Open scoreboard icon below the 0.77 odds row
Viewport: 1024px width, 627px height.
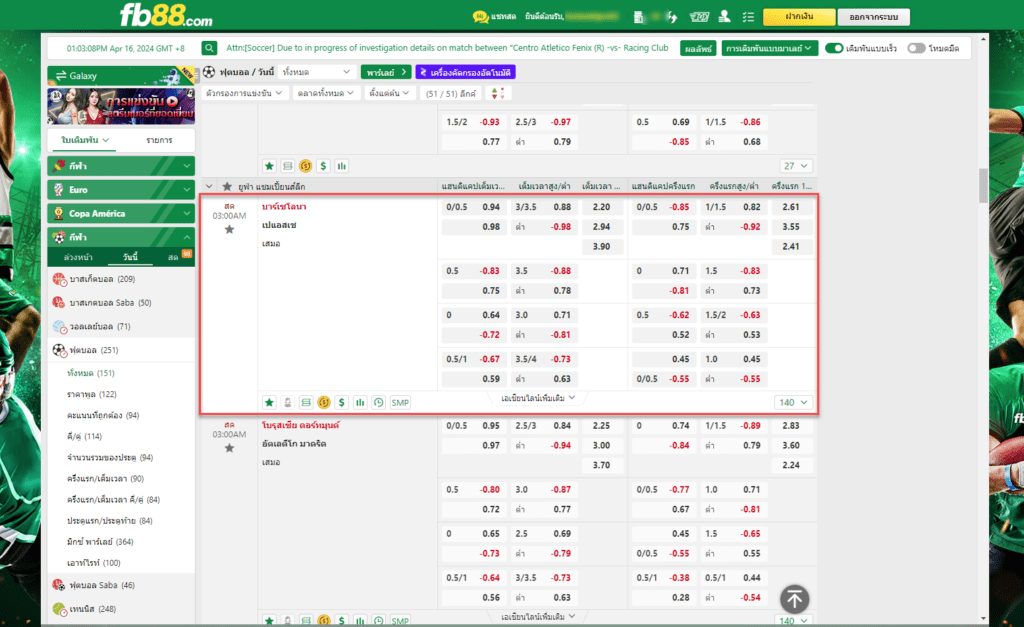287,166
